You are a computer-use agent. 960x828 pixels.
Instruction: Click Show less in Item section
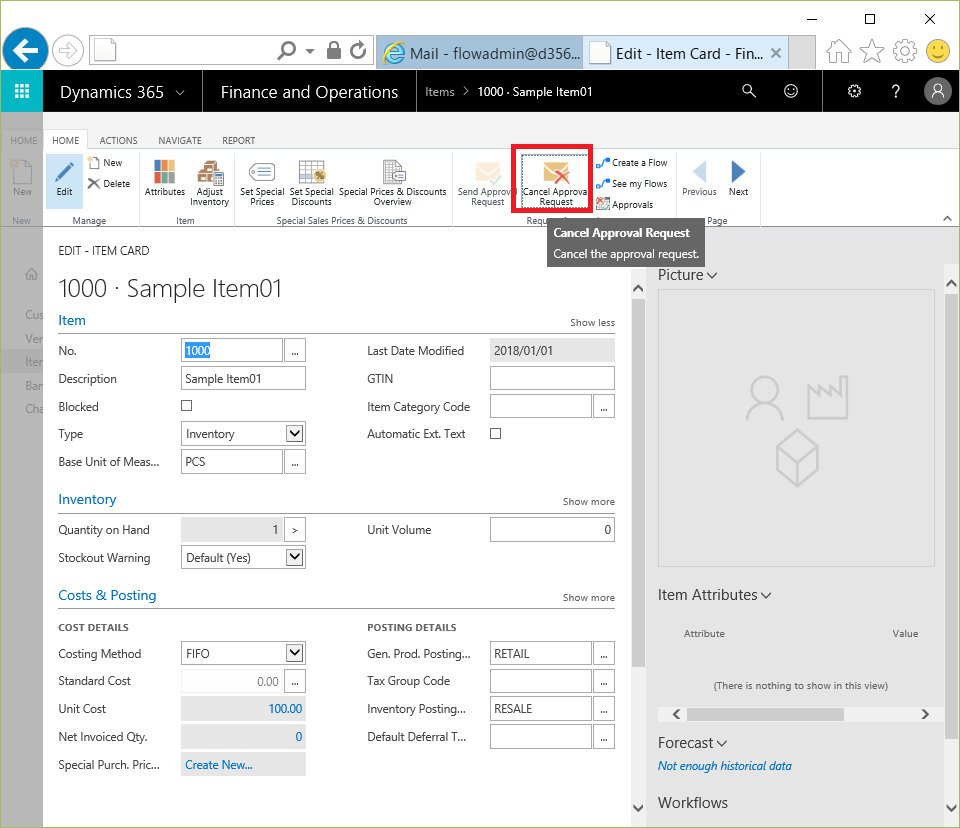click(592, 323)
